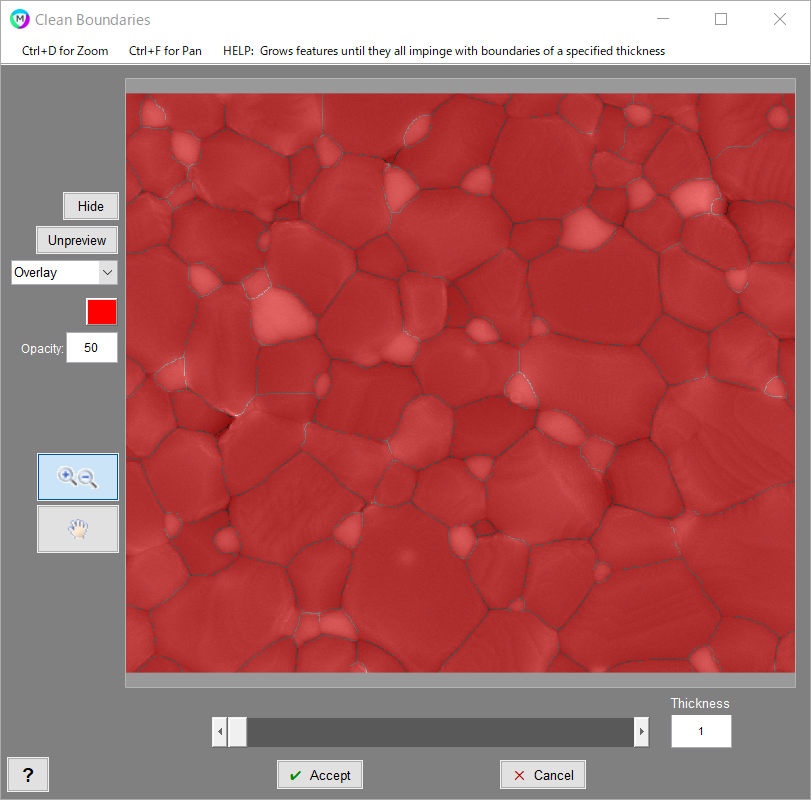The image size is (811, 800).
Task: Maximize the Clean Boundaries window
Action: coord(721,19)
